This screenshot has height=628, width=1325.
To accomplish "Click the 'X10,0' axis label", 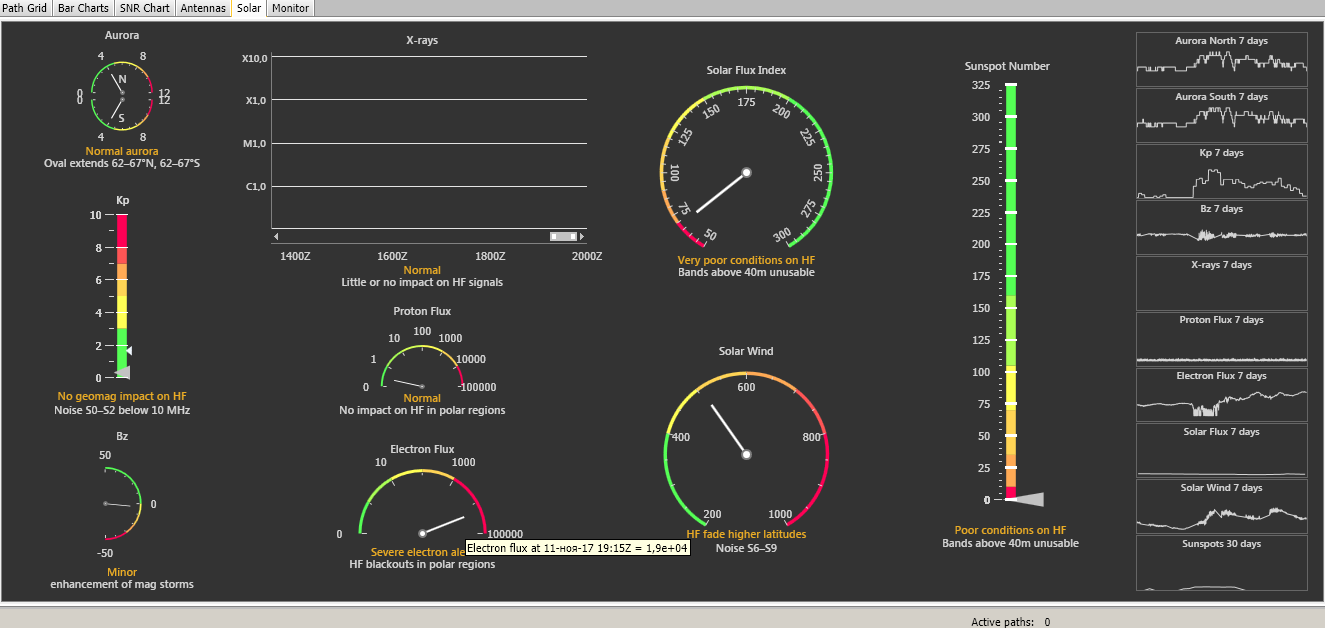I will tap(254, 58).
